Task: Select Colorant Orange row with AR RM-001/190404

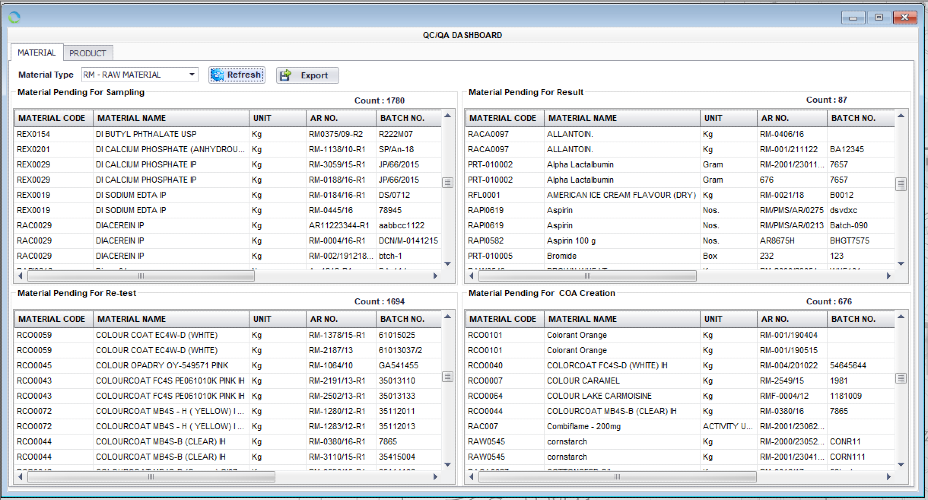Action: click(680, 335)
